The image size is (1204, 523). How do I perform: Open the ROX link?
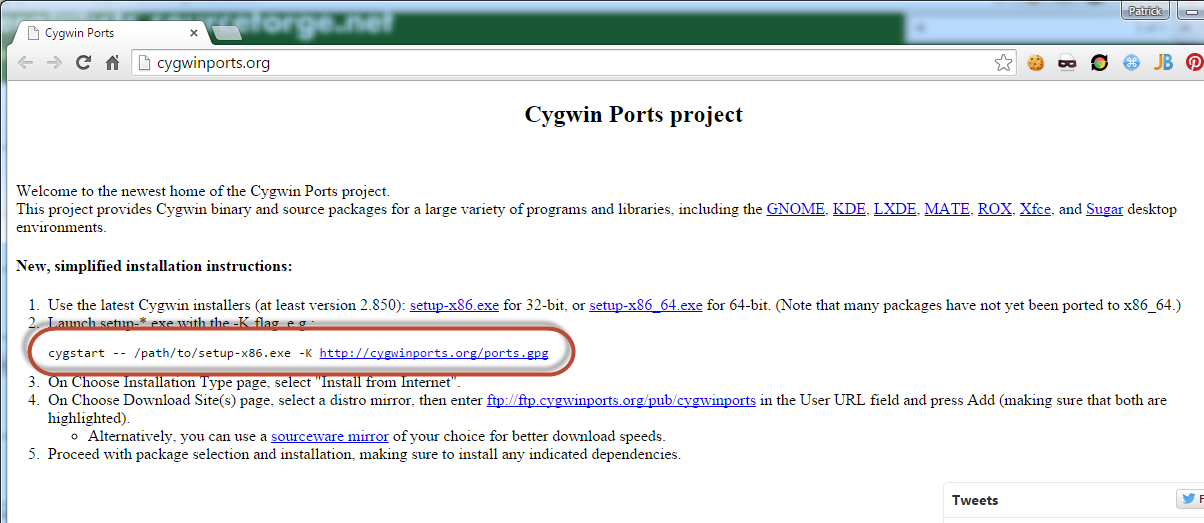pos(995,209)
